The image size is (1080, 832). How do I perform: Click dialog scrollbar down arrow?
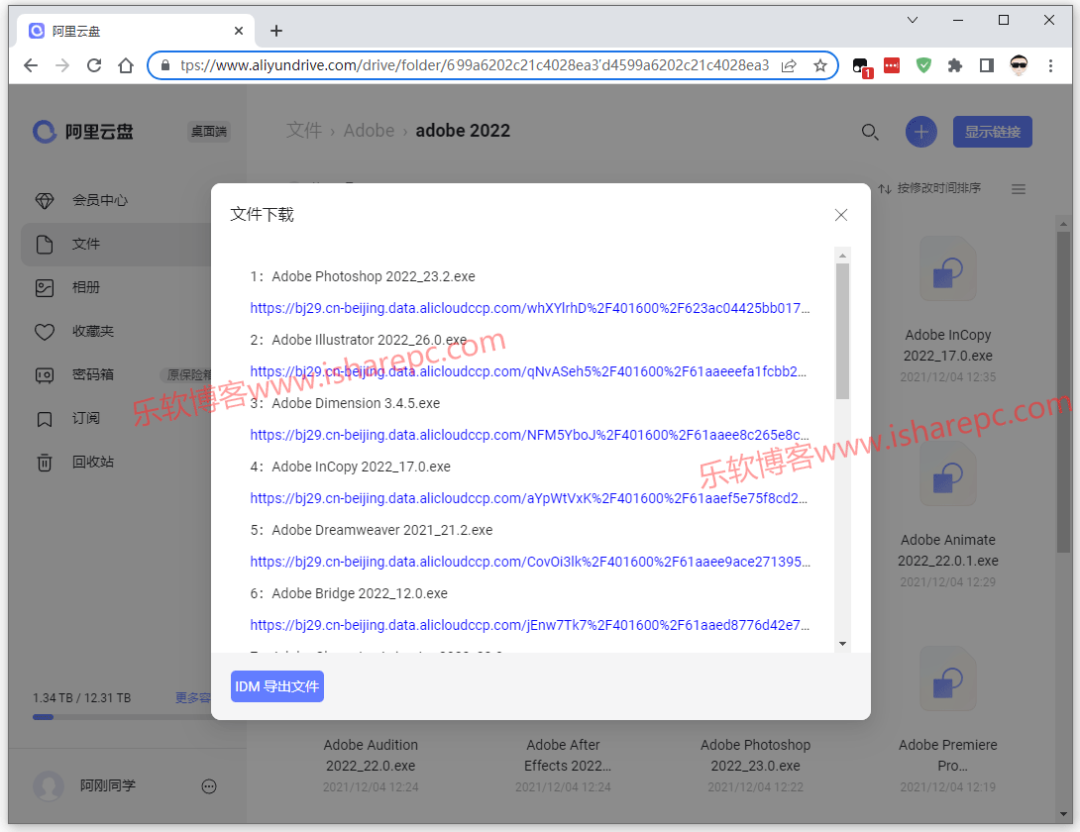(842, 644)
